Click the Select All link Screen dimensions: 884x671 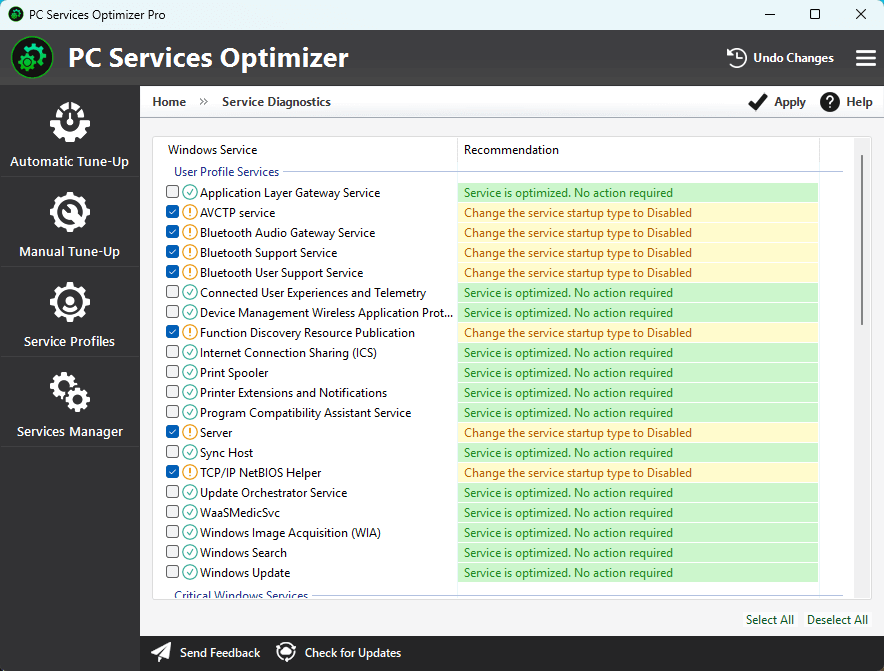[769, 620]
